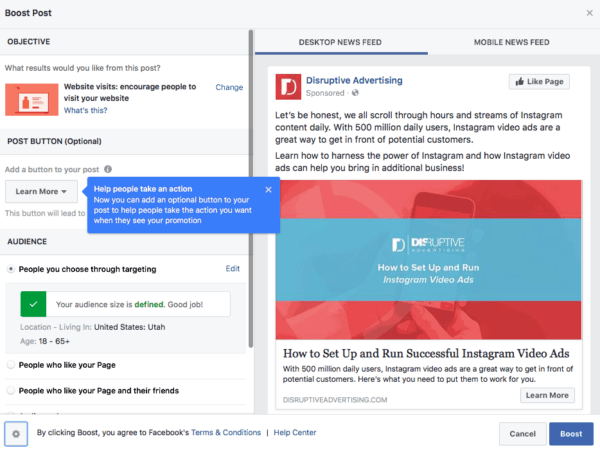The image size is (600, 450).
Task: Click the 'Disruptive Advertising' page name
Action: click(354, 80)
